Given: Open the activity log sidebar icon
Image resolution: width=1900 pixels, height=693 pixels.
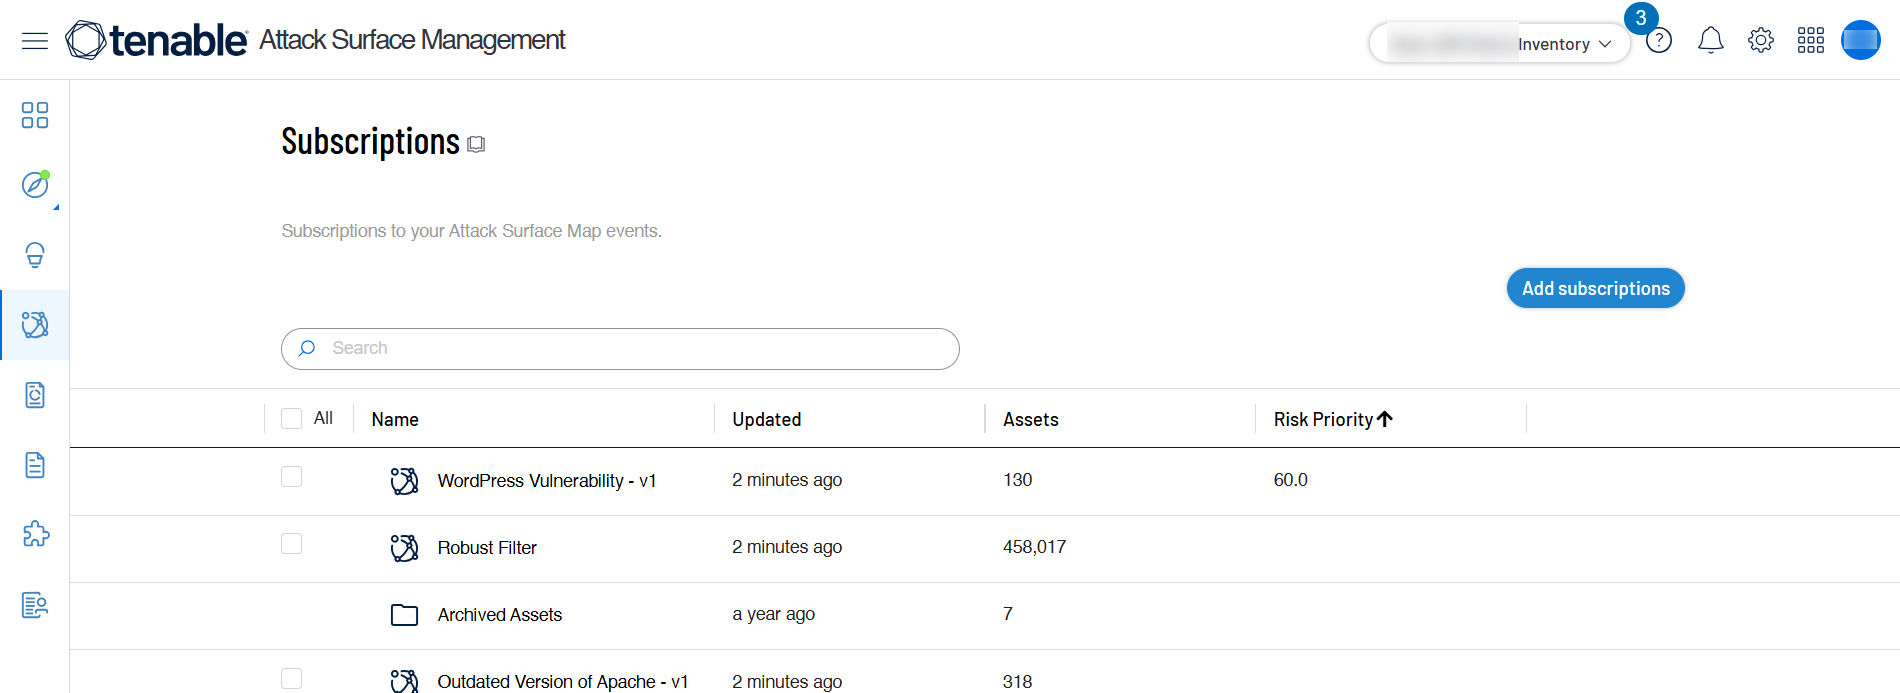Looking at the screenshot, I should point(35,605).
